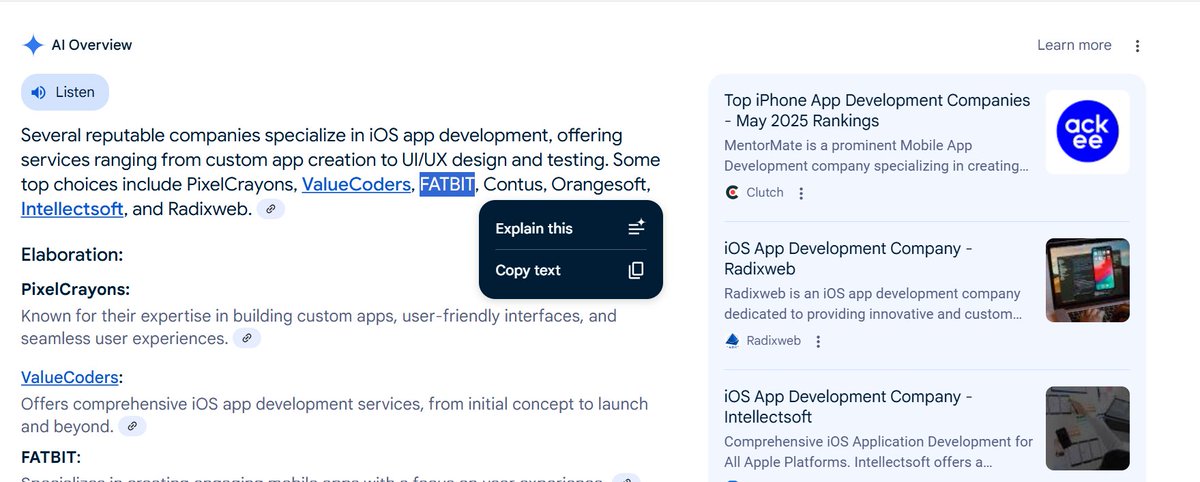Click the MentorMate snippet text in first card
Viewport: 1200px width, 482px height.
pos(876,155)
